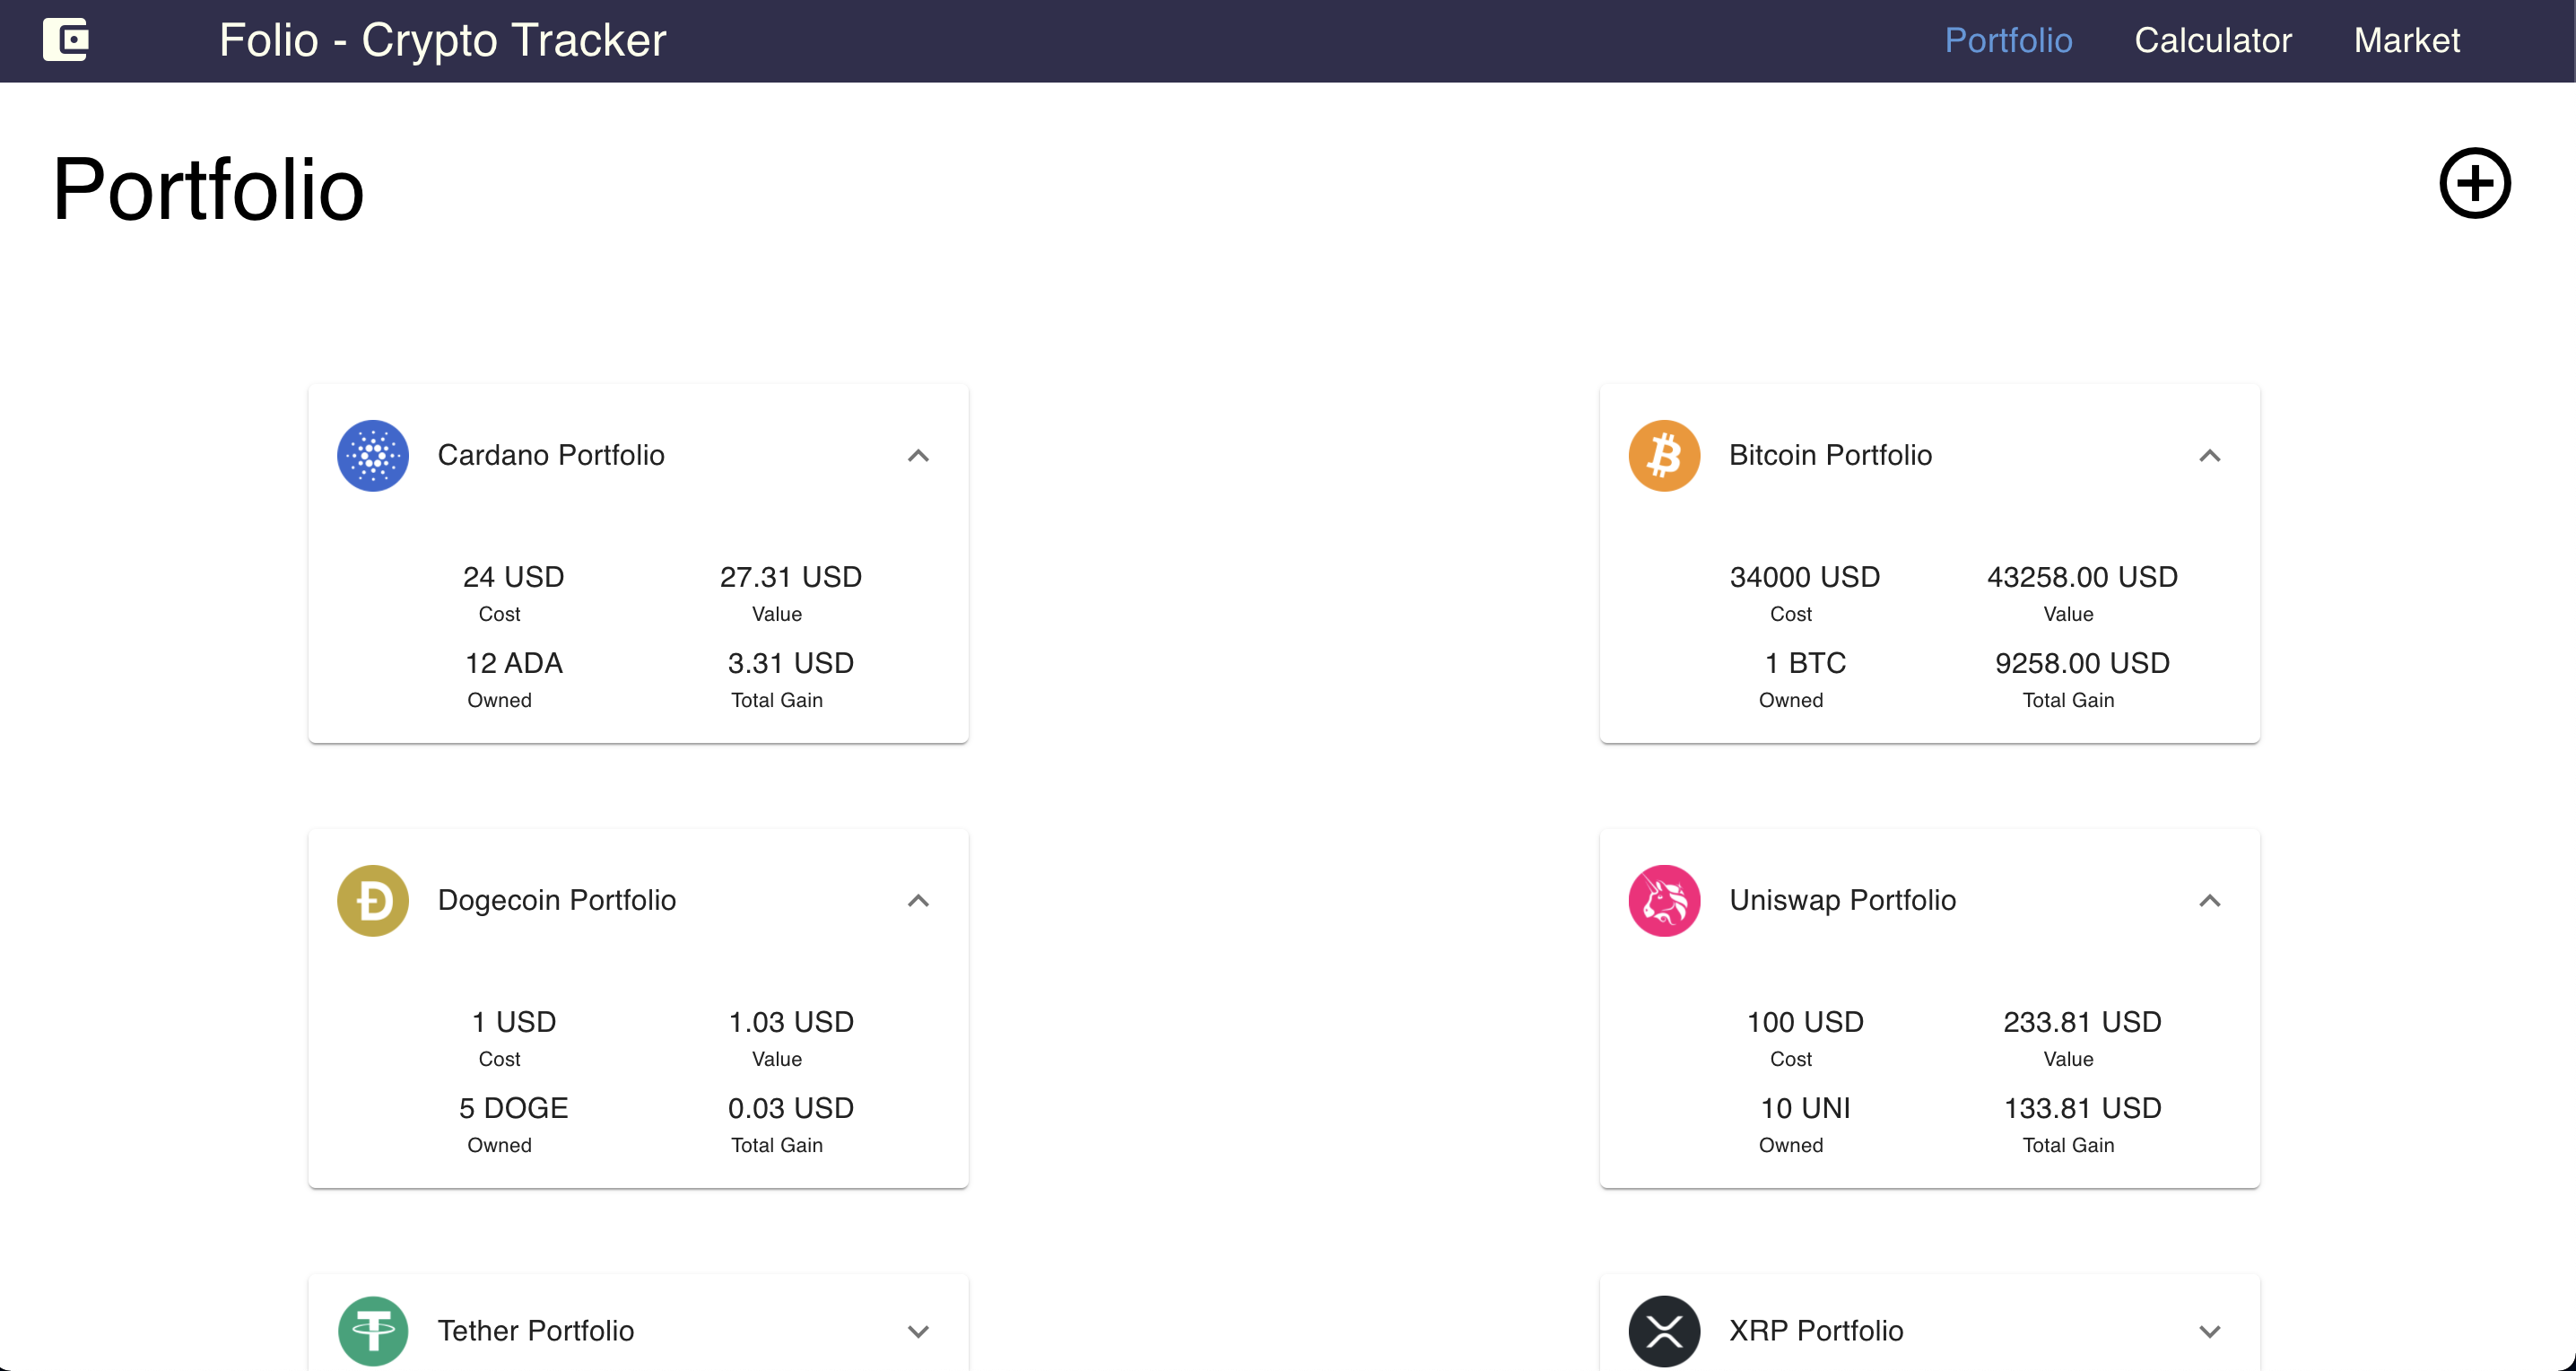Image resolution: width=2576 pixels, height=1371 pixels.
Task: Select the Dogecoin coin icon
Action: click(372, 900)
